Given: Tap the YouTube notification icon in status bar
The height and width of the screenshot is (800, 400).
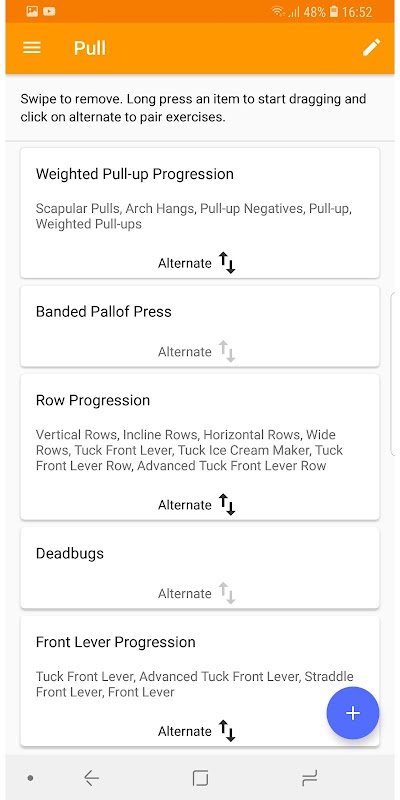Looking at the screenshot, I should click(x=49, y=11).
